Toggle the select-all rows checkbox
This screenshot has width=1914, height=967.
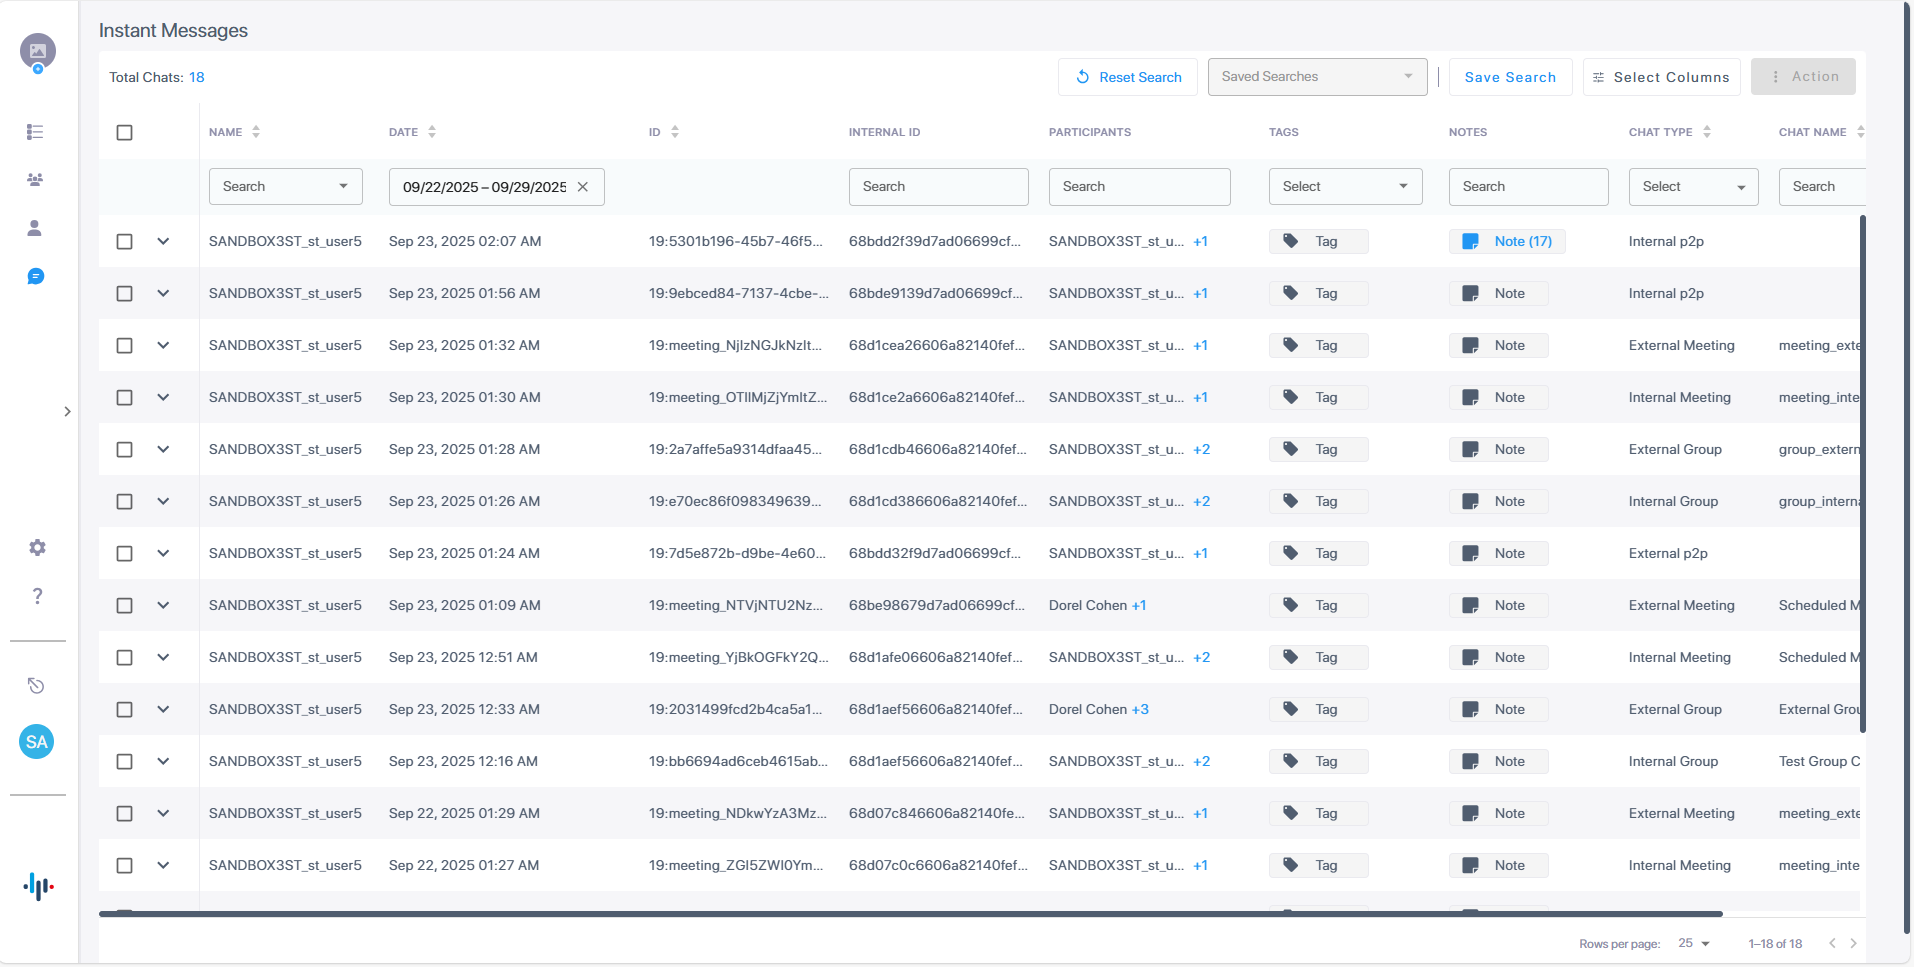[x=125, y=133]
